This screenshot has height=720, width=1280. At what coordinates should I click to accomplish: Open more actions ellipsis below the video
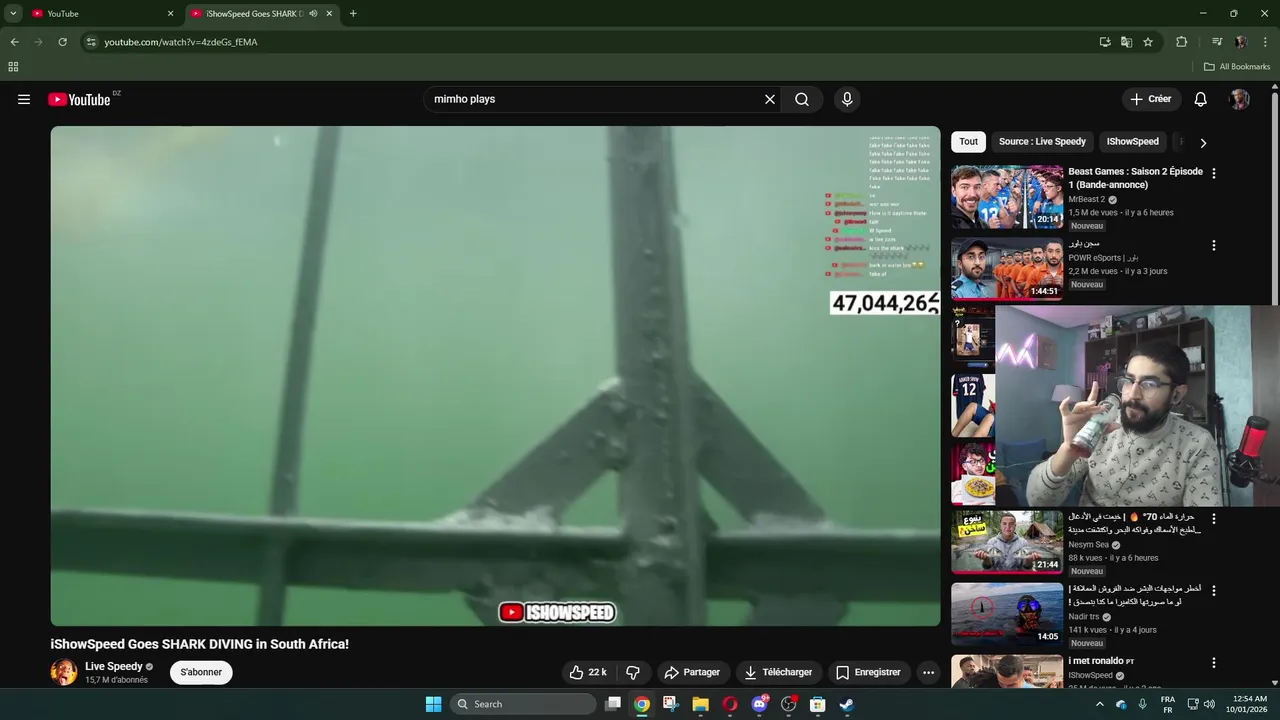(x=928, y=672)
